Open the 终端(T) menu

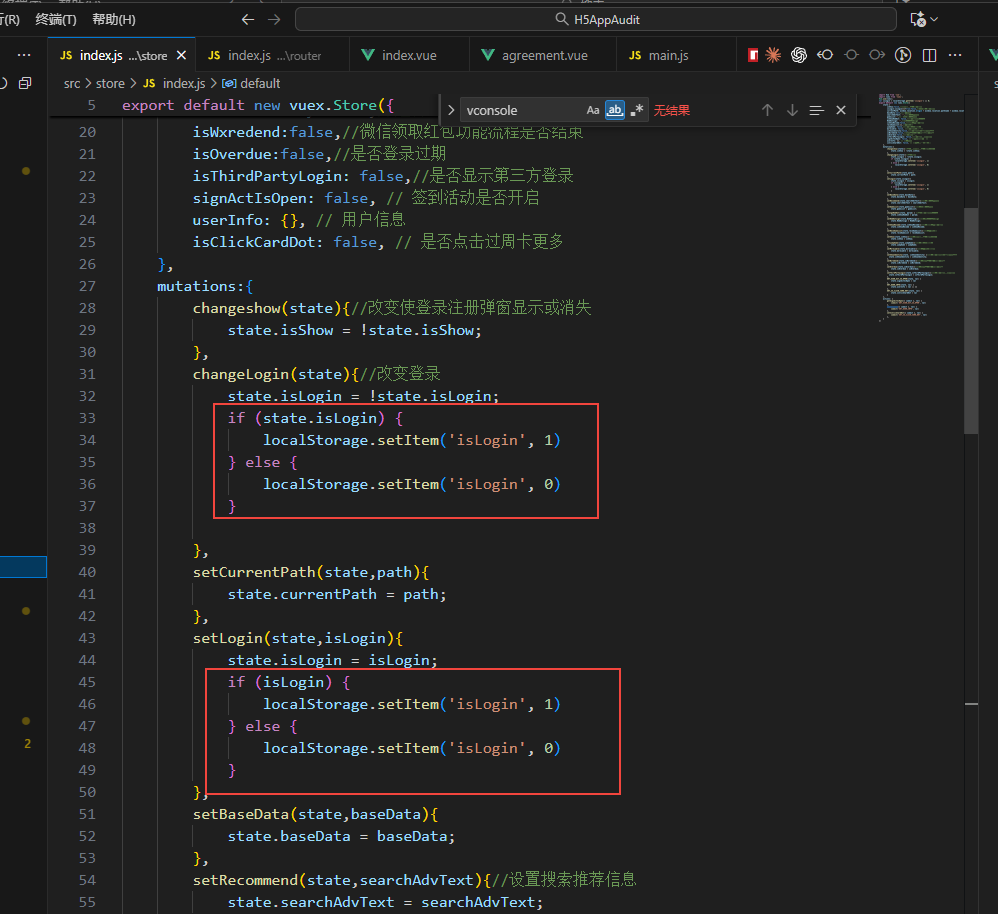click(x=56, y=19)
